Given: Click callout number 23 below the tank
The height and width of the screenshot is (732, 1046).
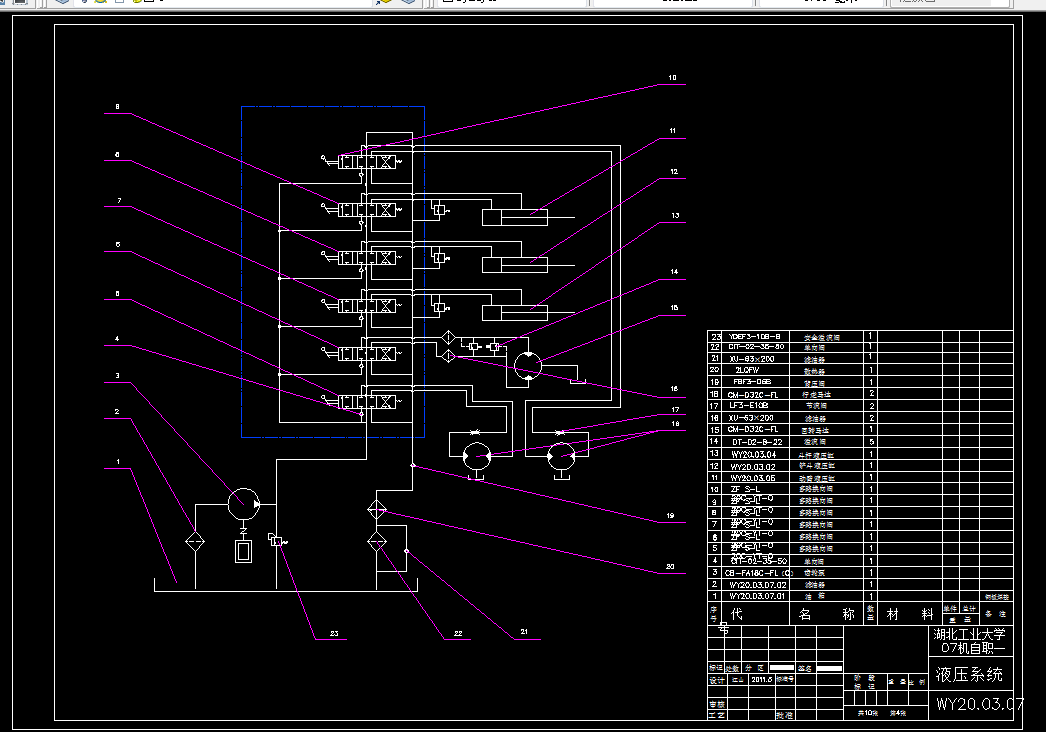Looking at the screenshot, I should (x=334, y=633).
